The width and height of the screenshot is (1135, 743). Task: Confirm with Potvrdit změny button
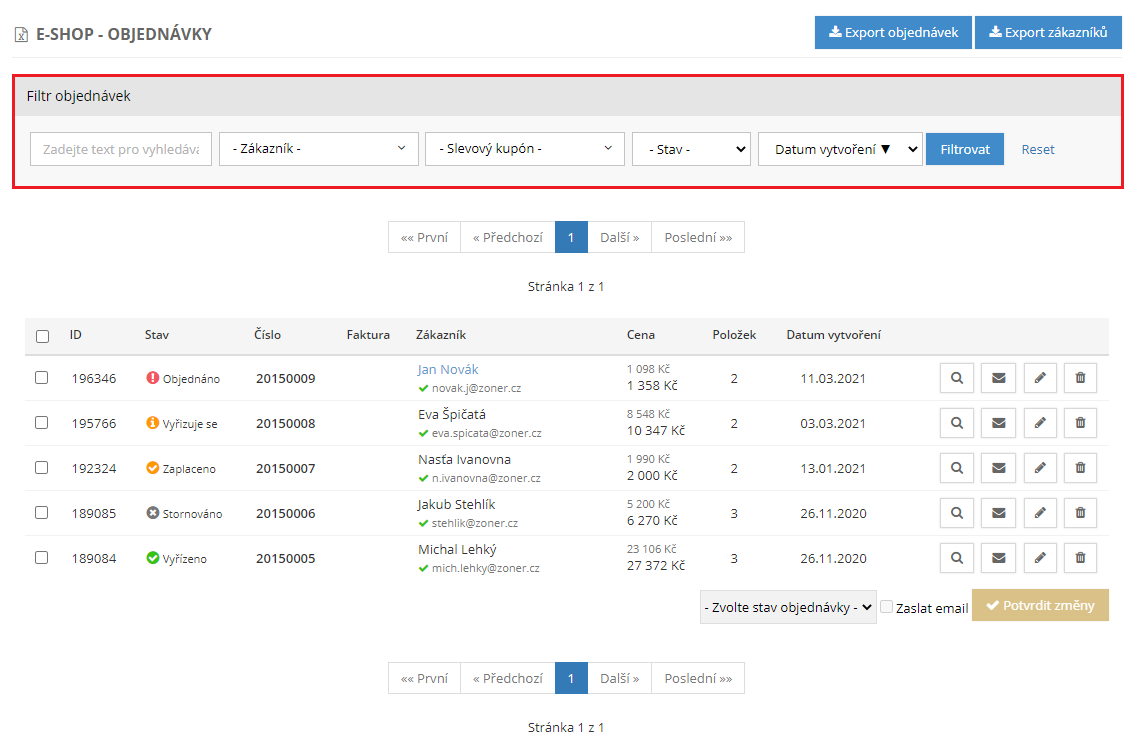[1040, 605]
